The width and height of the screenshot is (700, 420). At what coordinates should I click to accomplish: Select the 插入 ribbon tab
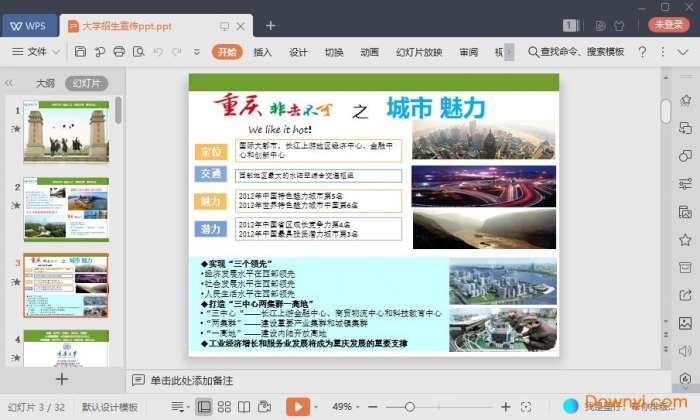tap(262, 52)
